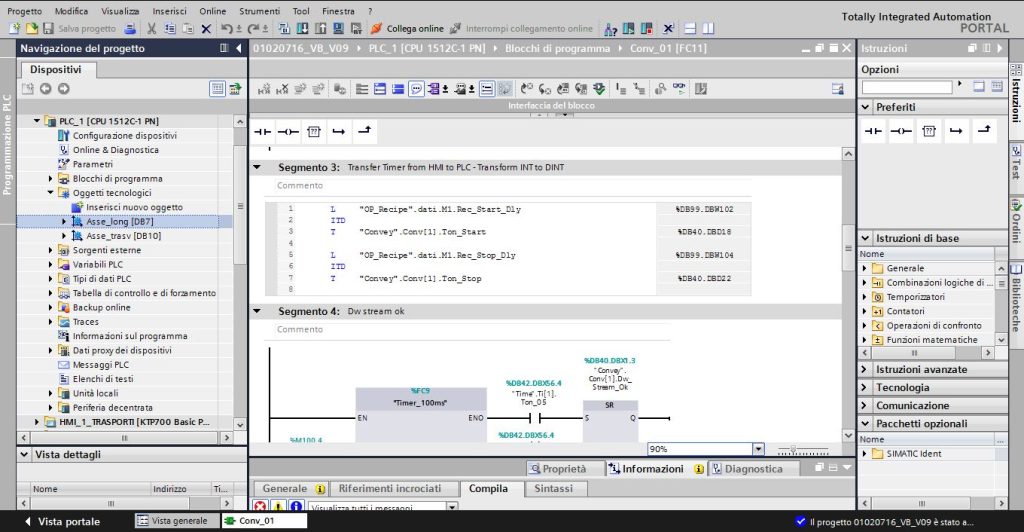Click the Undo arrow icon
The width and height of the screenshot is (1024, 532).
click(227, 29)
